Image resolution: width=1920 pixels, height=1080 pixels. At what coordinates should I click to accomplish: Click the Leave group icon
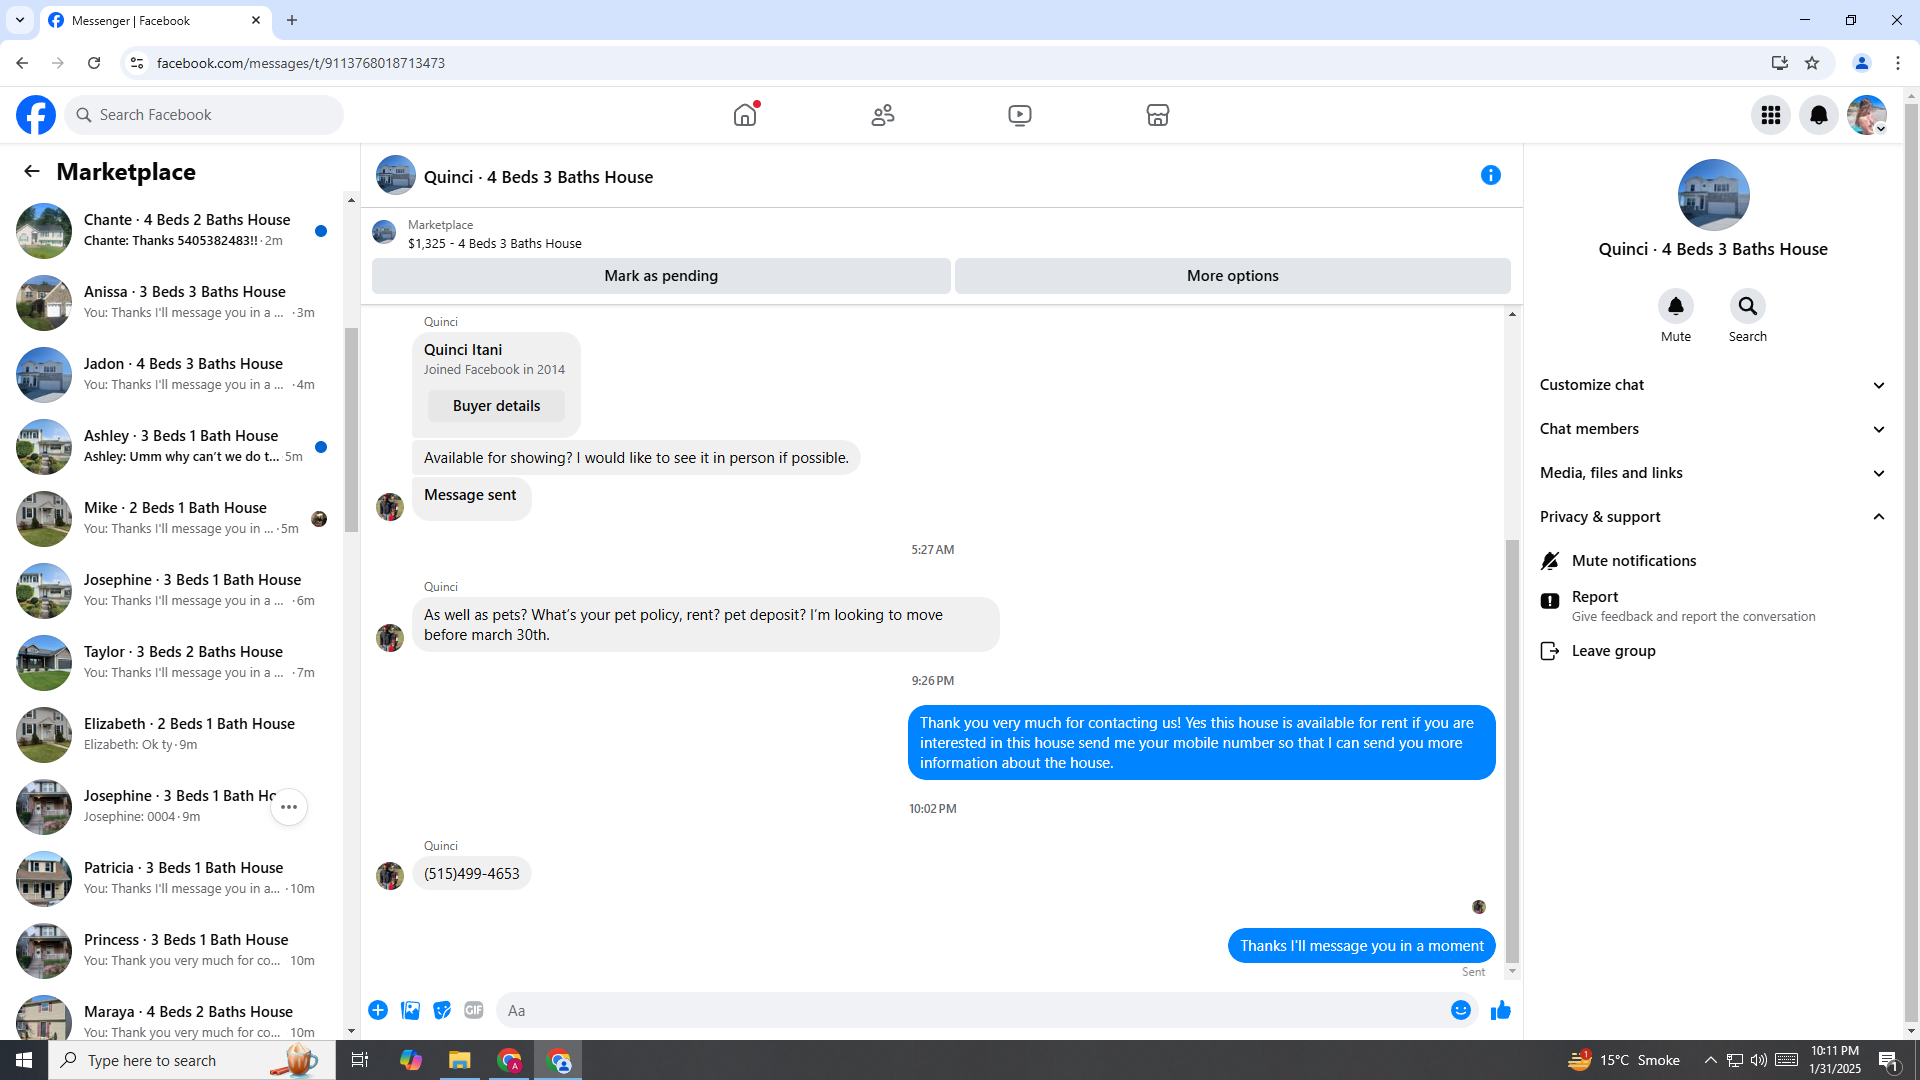(x=1550, y=651)
